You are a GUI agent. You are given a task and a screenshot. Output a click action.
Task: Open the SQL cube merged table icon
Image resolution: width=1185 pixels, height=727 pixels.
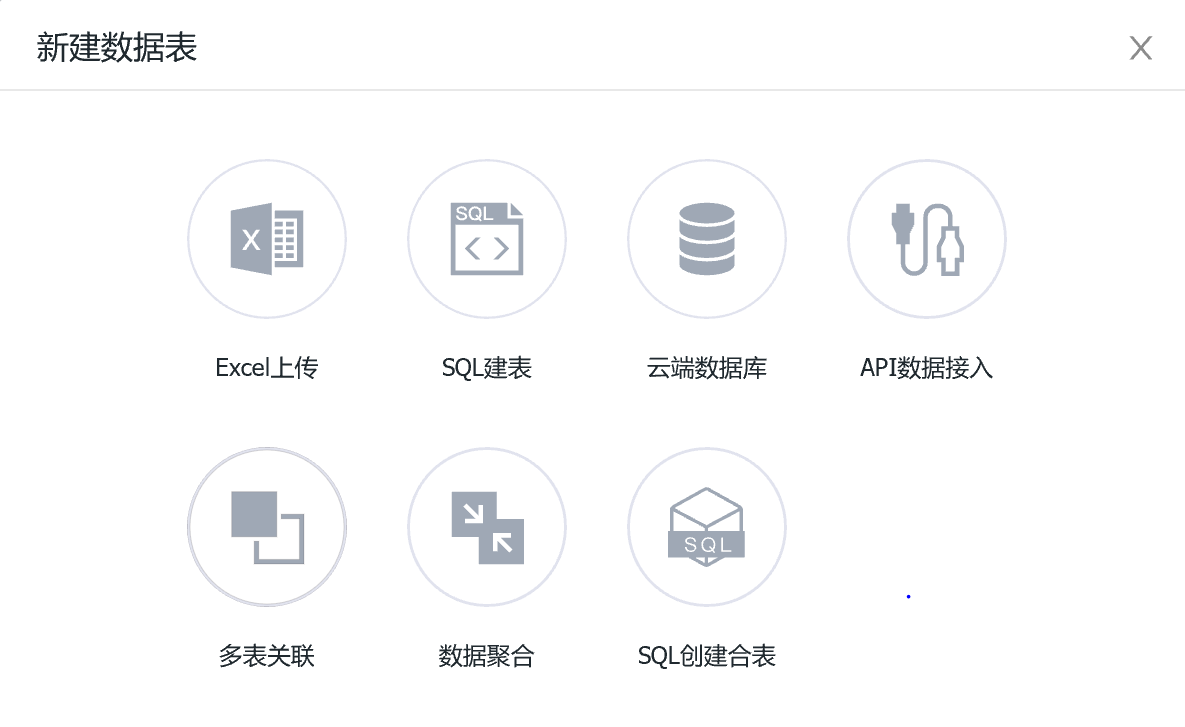[707, 527]
